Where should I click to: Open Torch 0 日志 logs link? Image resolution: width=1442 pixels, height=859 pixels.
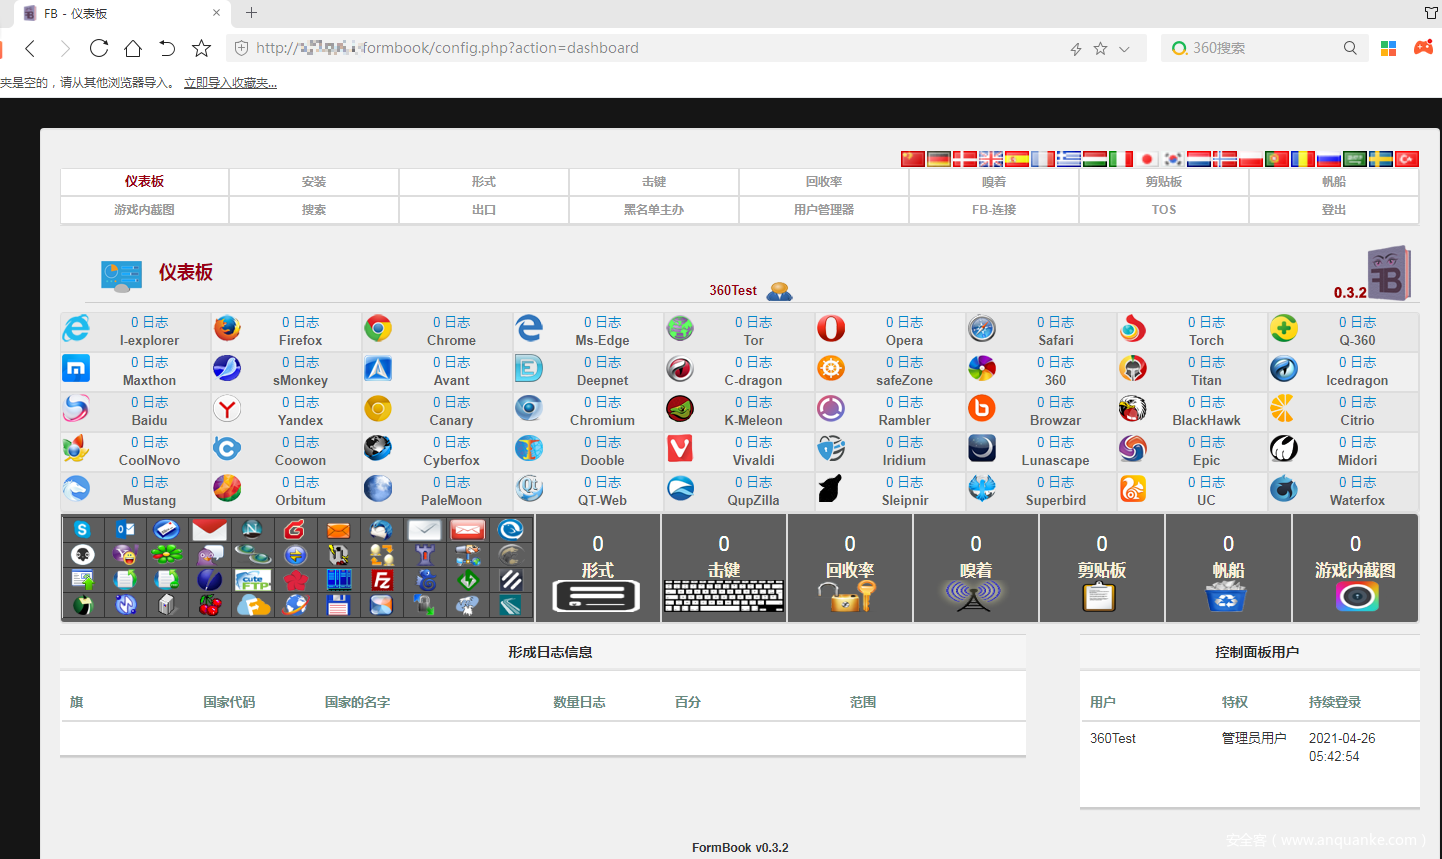tap(1206, 322)
